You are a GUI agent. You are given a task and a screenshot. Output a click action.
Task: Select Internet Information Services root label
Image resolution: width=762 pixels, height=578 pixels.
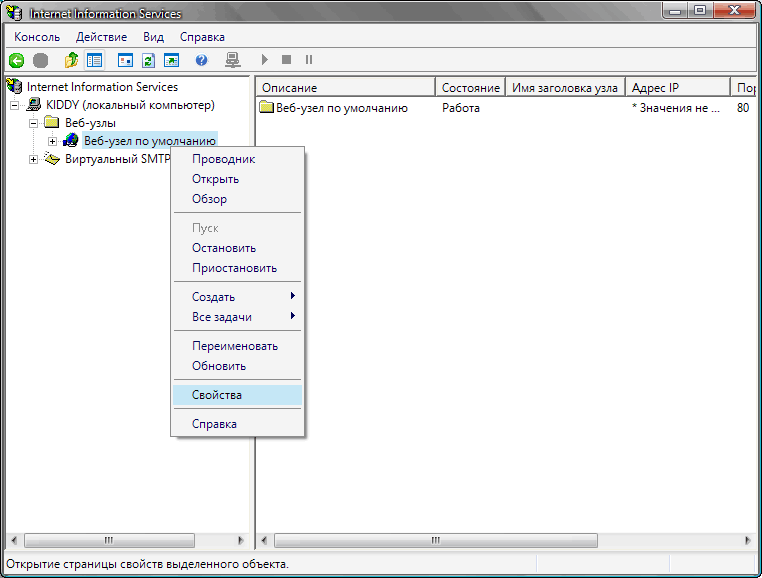point(103,87)
